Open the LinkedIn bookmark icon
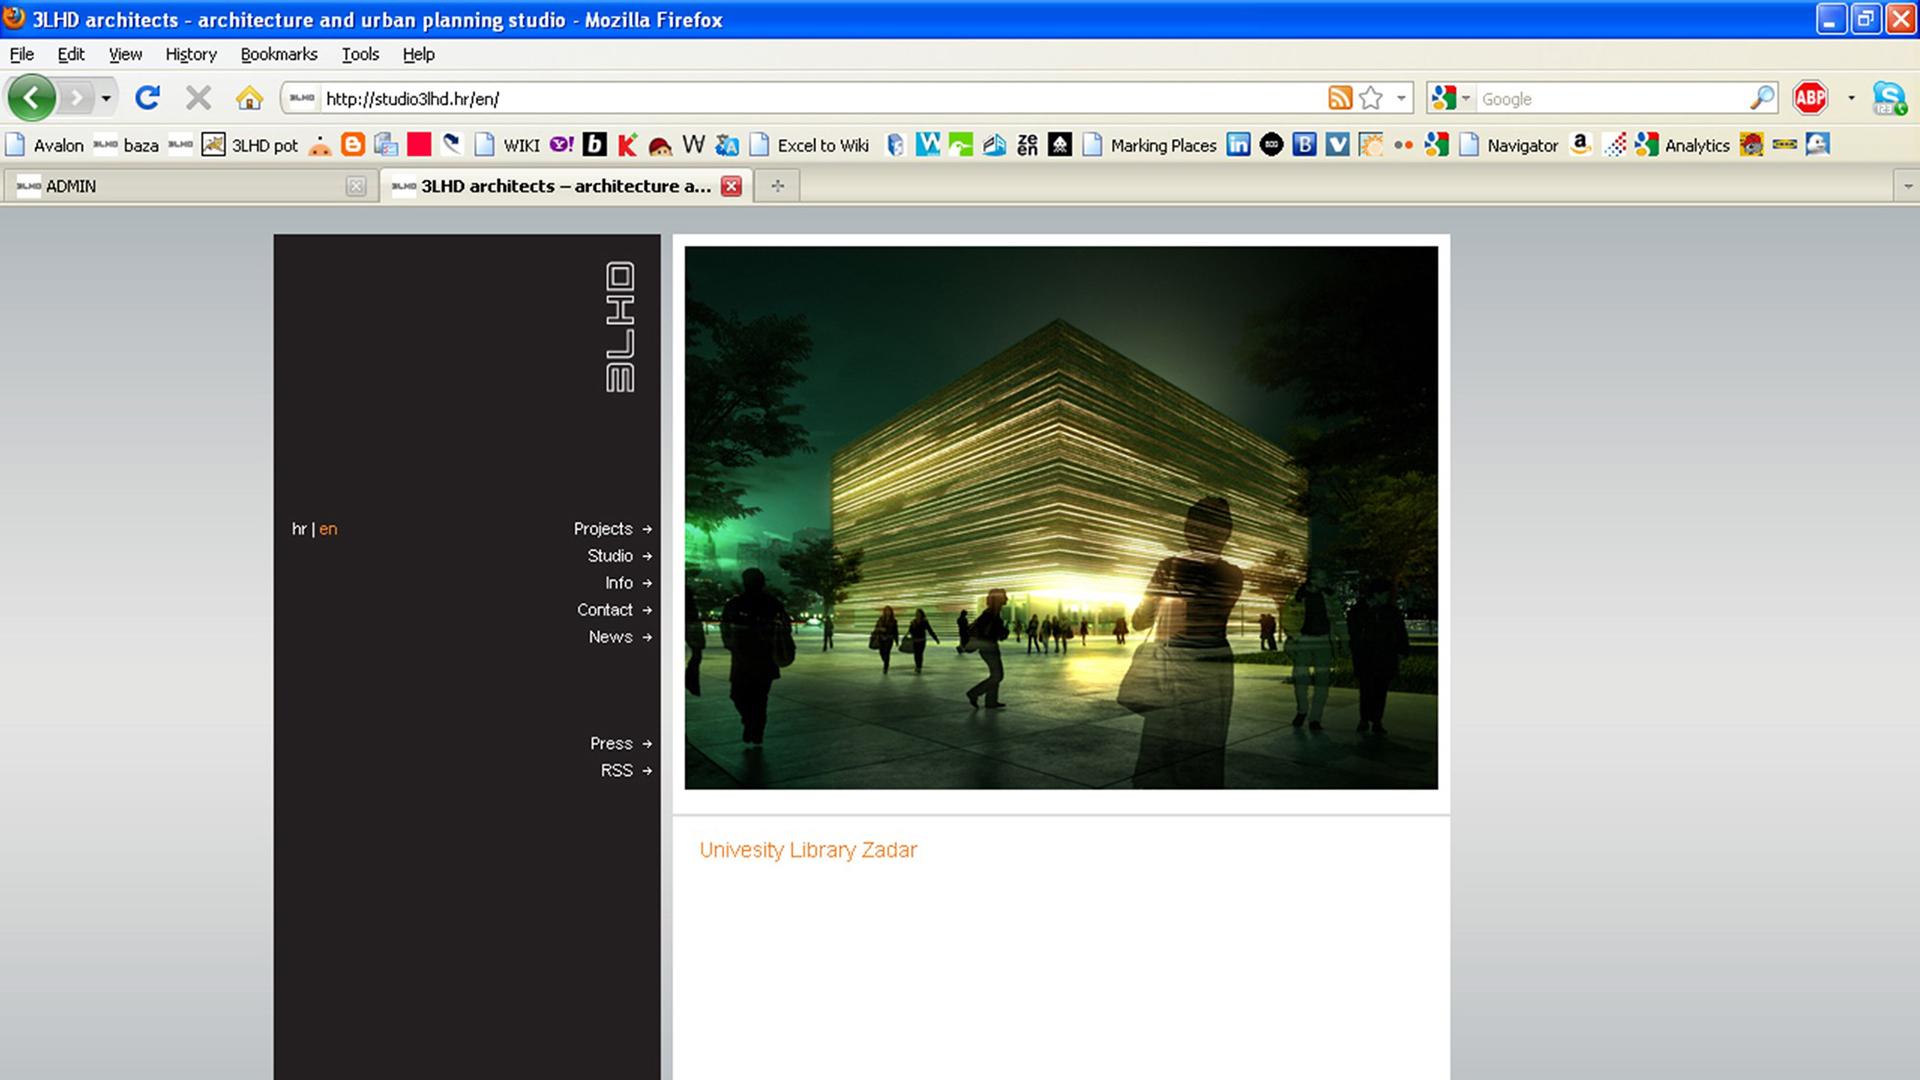Screen dimensions: 1920x1080 pos(1238,145)
